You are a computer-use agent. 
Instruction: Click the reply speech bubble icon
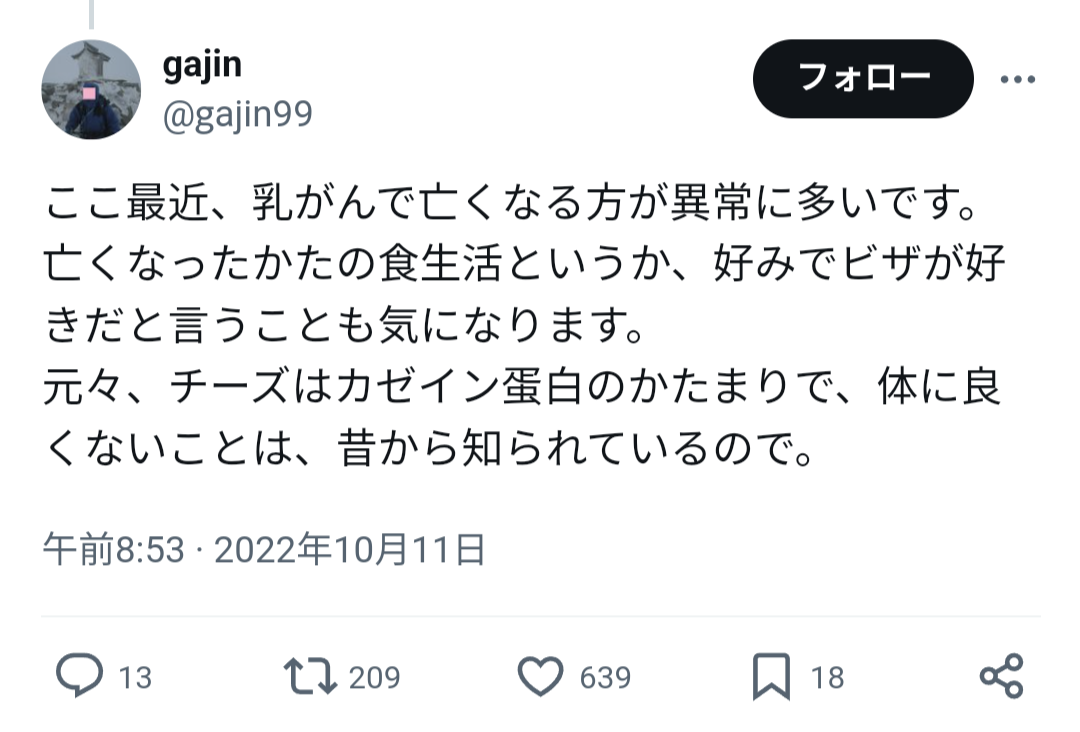pos(79,676)
